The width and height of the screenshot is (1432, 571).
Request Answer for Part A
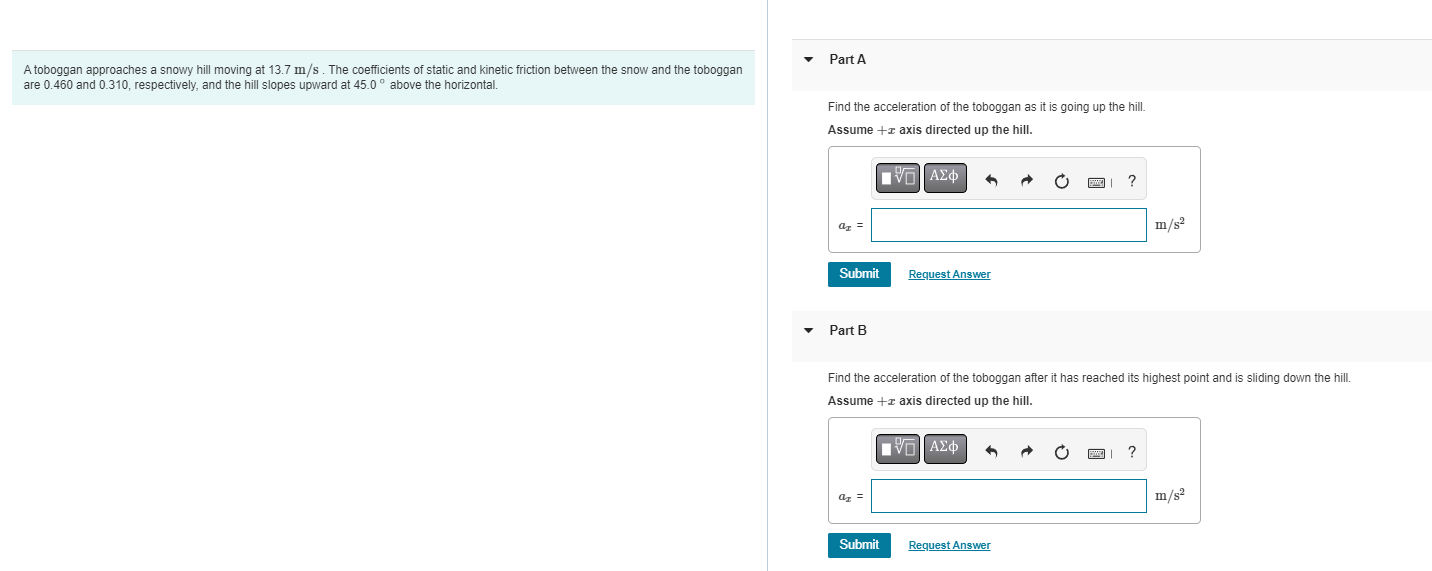pyautogui.click(x=949, y=274)
